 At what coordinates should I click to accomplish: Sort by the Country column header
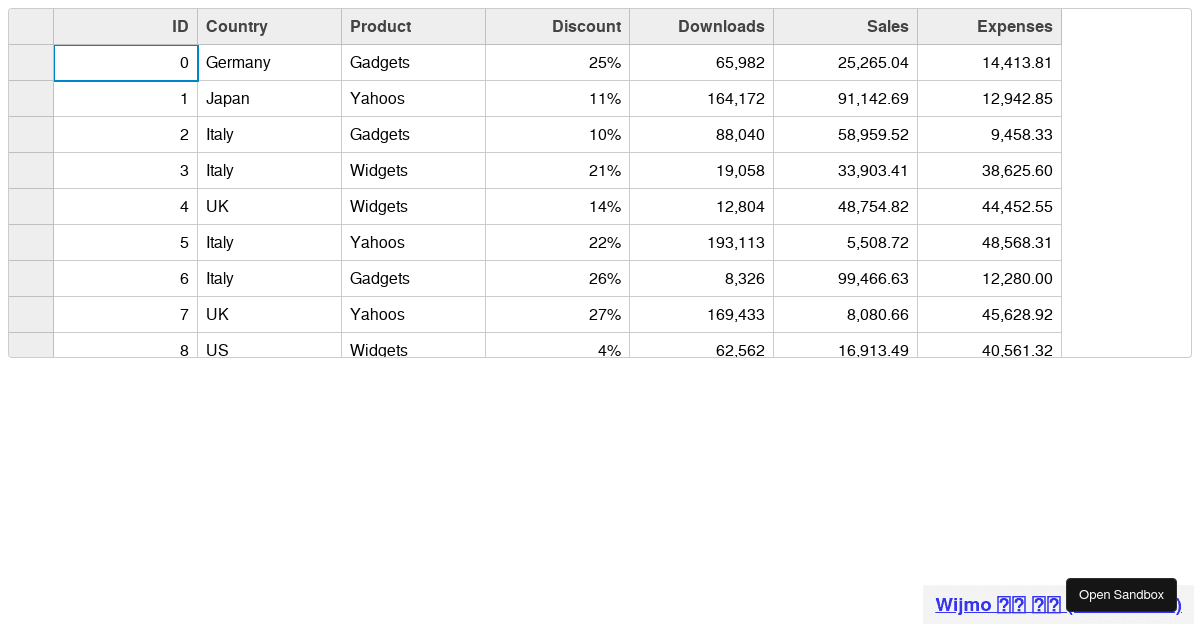tap(269, 27)
